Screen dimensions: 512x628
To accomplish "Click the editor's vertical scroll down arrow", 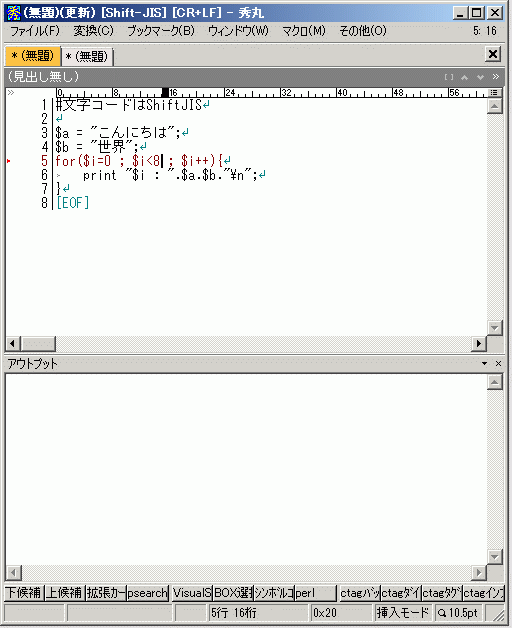I will [x=494, y=328].
